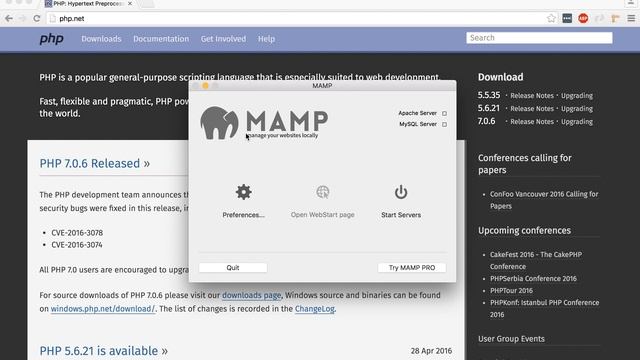The width and height of the screenshot is (640, 360).
Task: Click the MAMP window title bar text
Action: [322, 86]
